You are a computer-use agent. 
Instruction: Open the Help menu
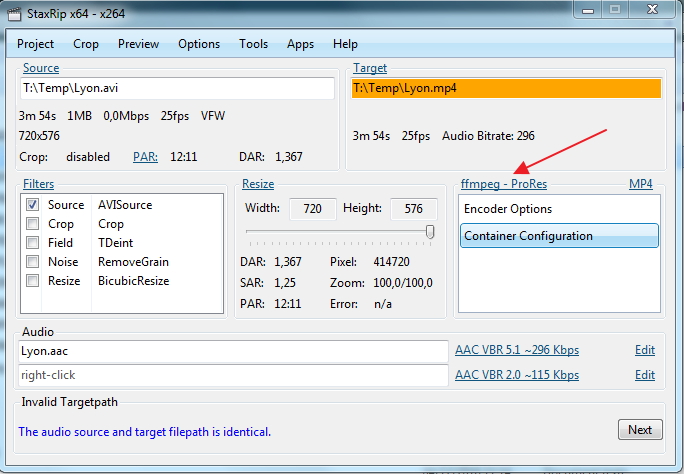click(x=345, y=44)
